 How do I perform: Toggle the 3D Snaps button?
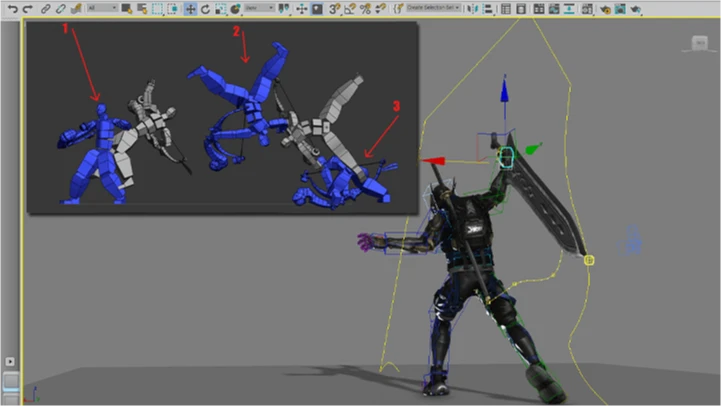[x=334, y=9]
